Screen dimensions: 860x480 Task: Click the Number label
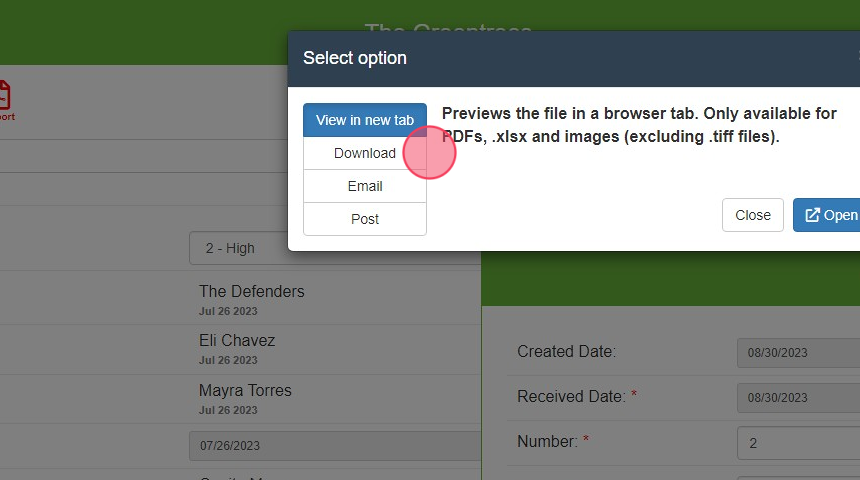coord(547,441)
